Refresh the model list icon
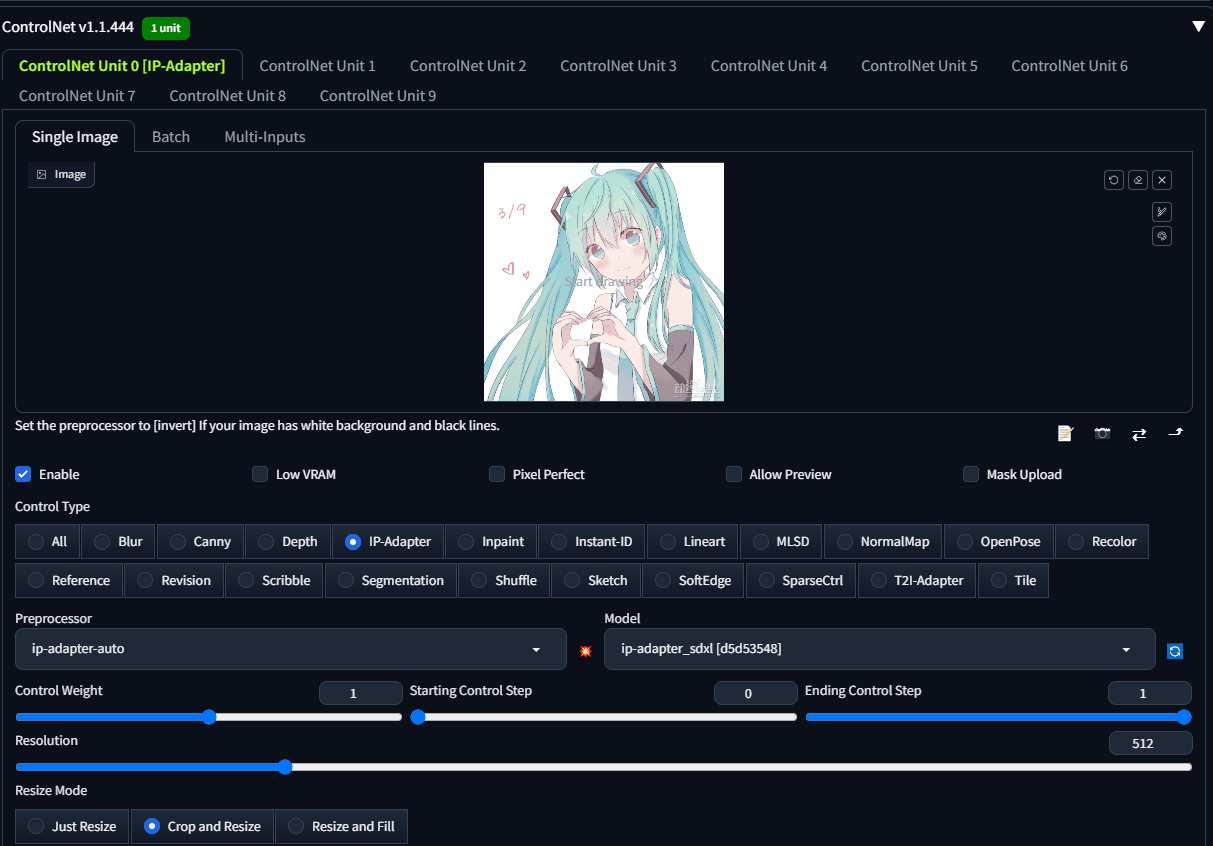This screenshot has height=846, width=1213. coord(1175,651)
